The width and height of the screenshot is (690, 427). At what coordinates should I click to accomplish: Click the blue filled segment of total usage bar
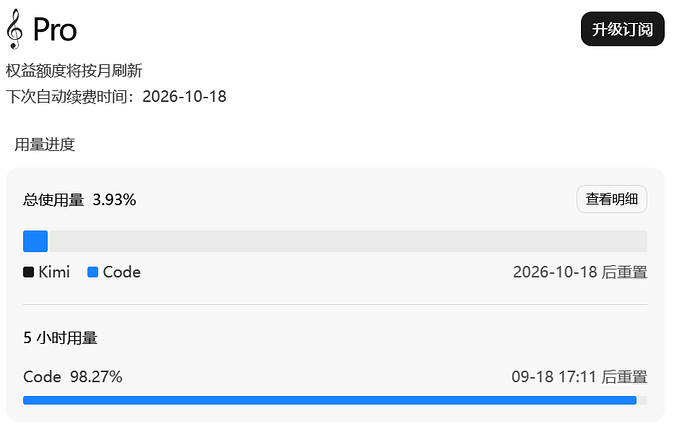pos(35,241)
